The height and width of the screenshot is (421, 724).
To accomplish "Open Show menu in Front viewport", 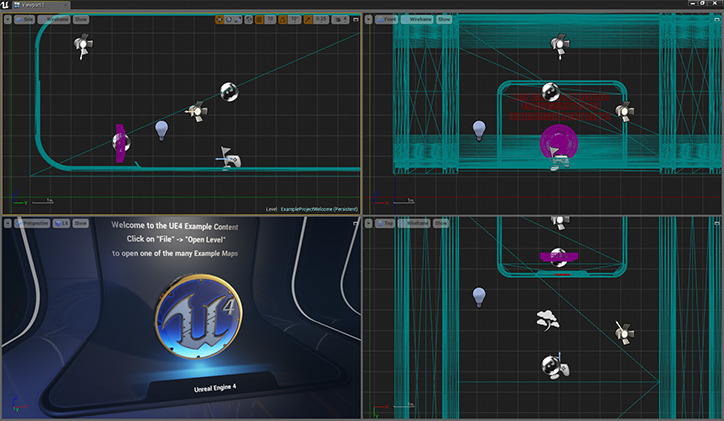I will click(444, 19).
